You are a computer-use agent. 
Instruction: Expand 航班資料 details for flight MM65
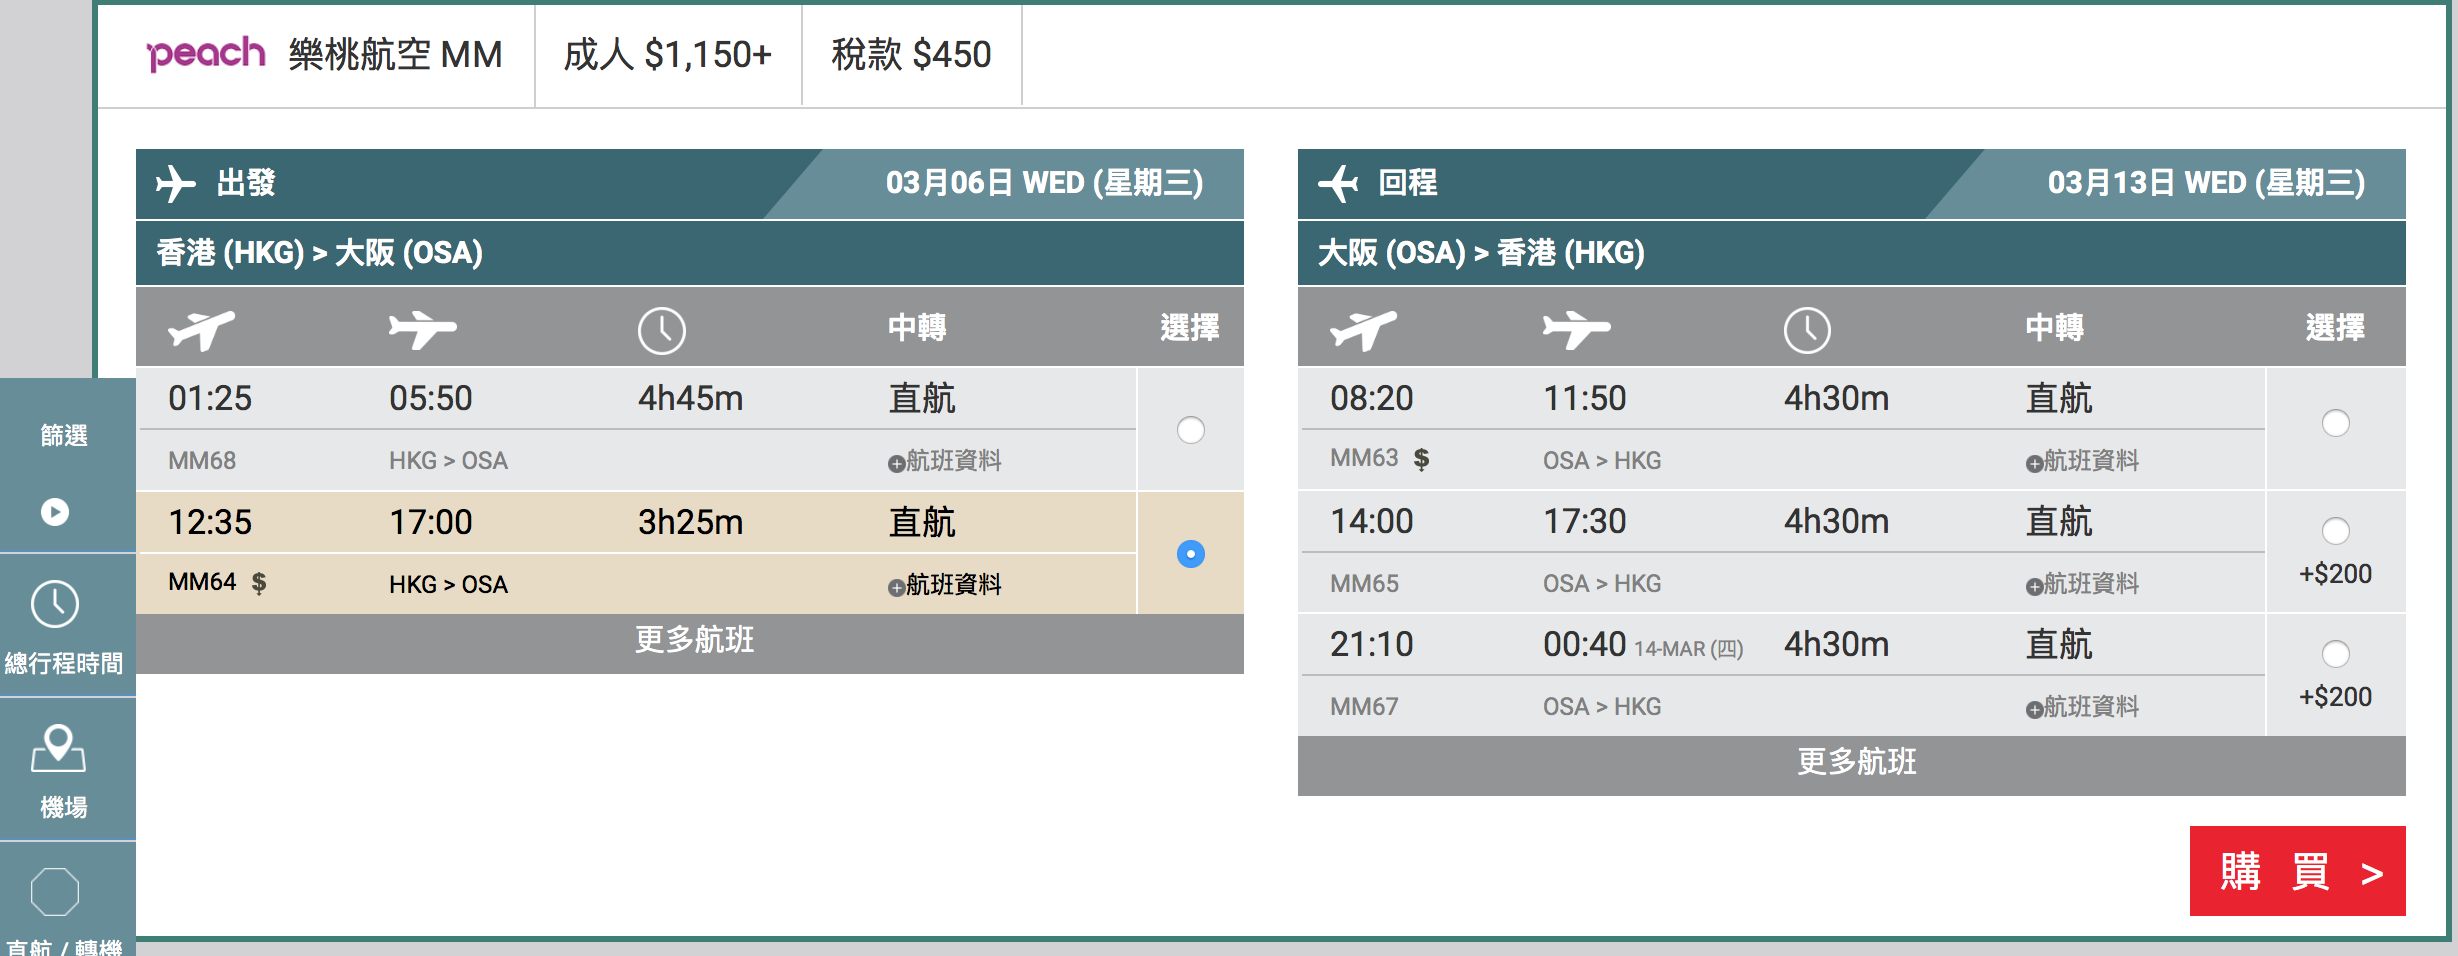pyautogui.click(x=2082, y=584)
